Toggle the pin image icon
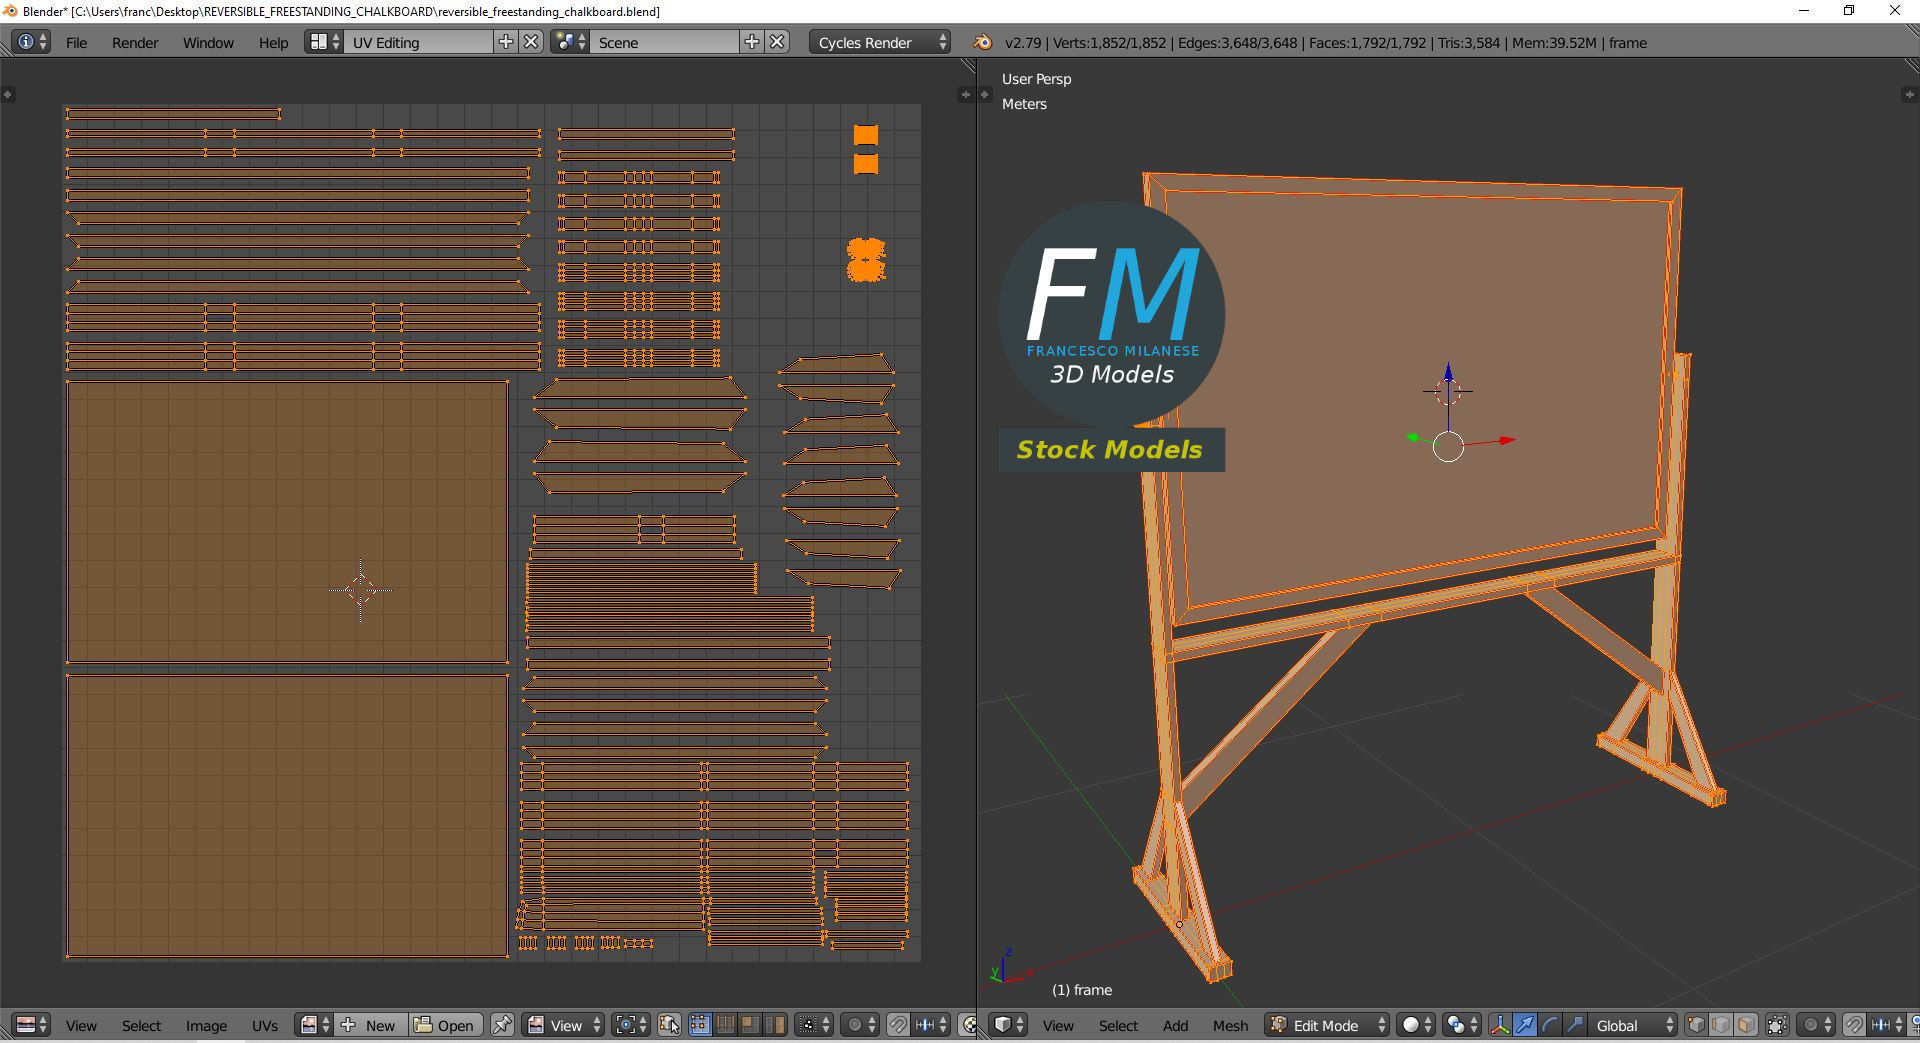 tap(502, 1025)
